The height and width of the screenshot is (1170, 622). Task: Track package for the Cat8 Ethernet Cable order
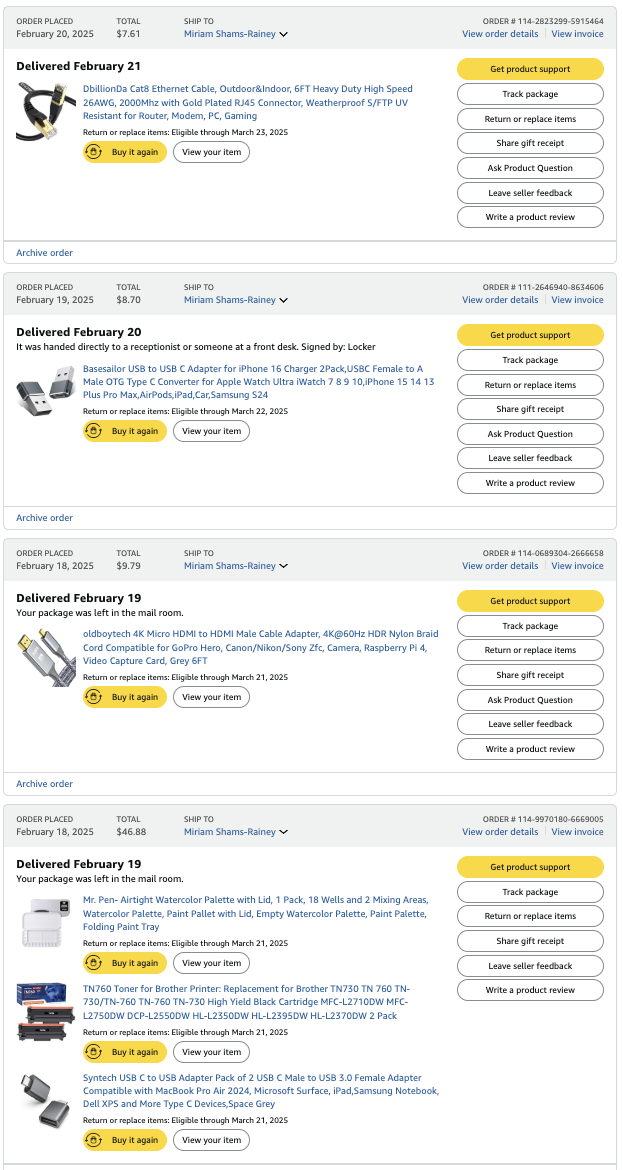pyautogui.click(x=530, y=94)
